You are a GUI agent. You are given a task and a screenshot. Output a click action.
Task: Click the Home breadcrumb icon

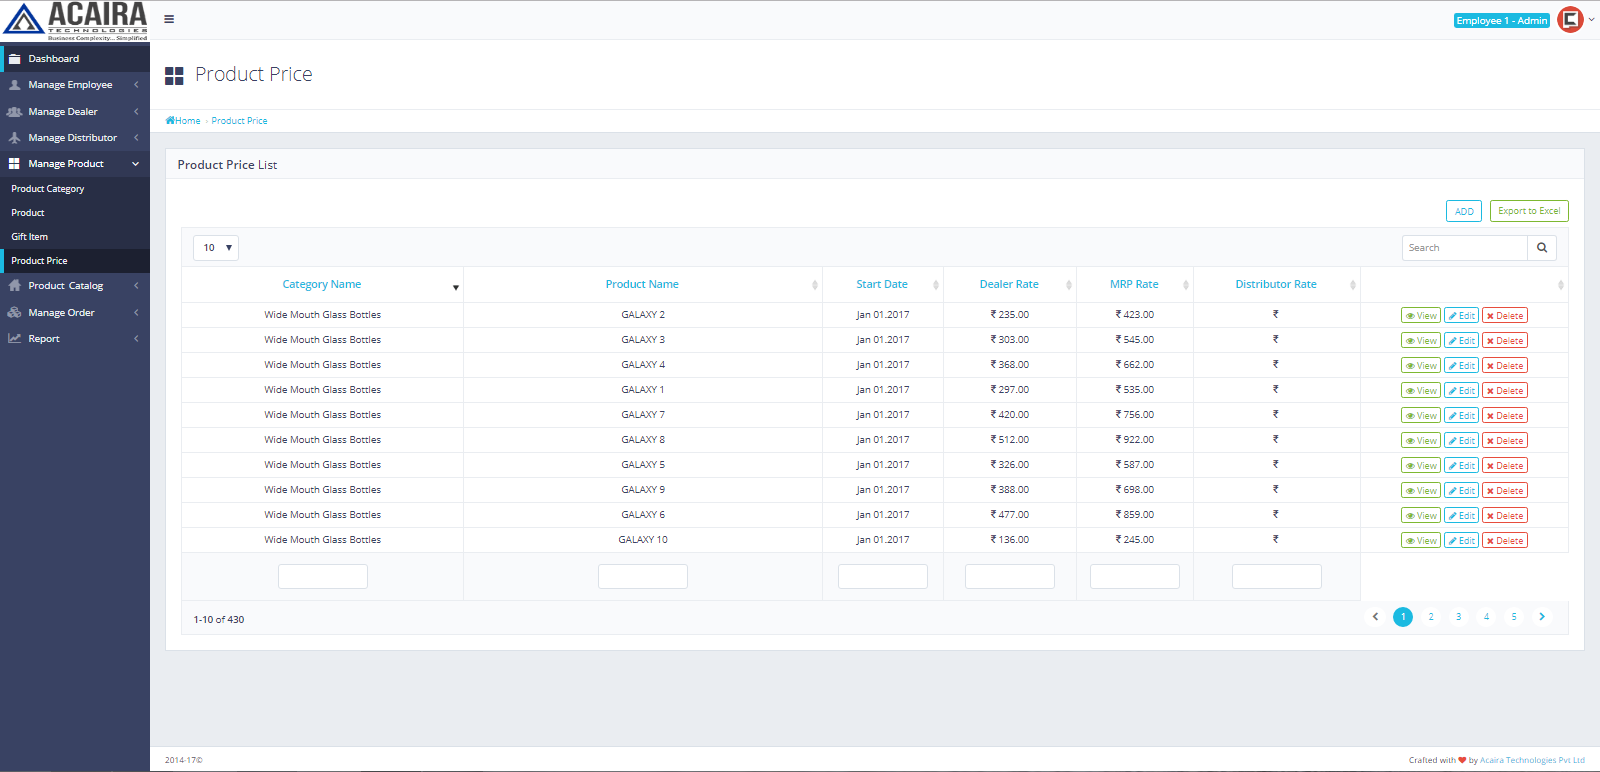171,121
